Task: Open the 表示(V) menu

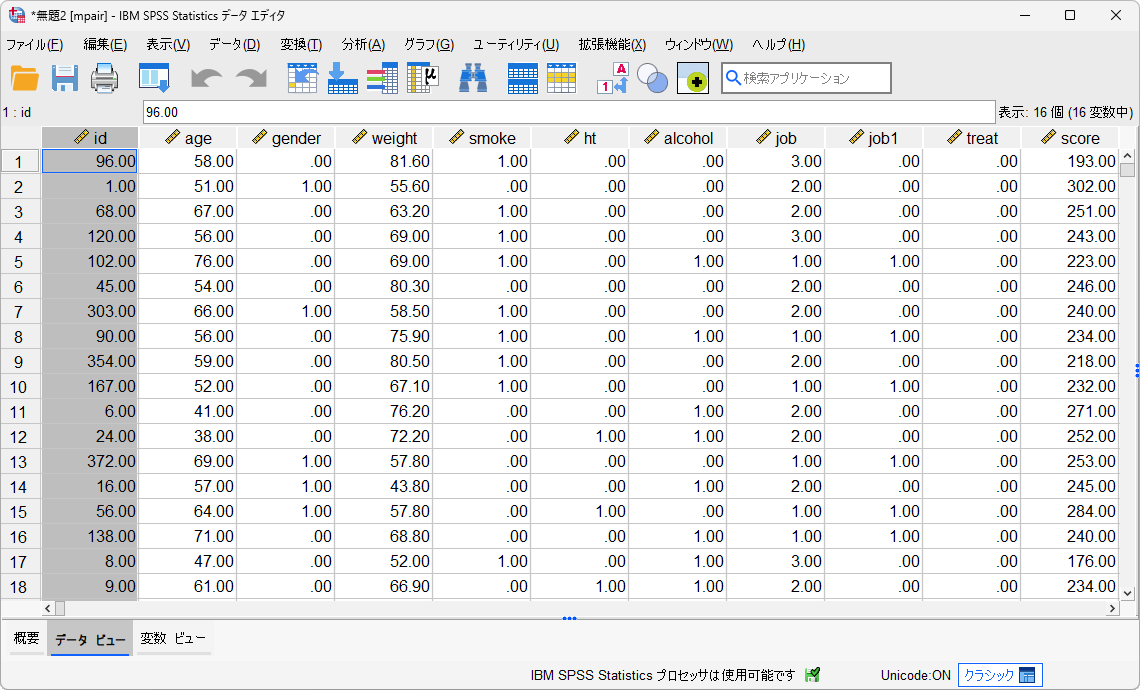Action: tap(168, 44)
